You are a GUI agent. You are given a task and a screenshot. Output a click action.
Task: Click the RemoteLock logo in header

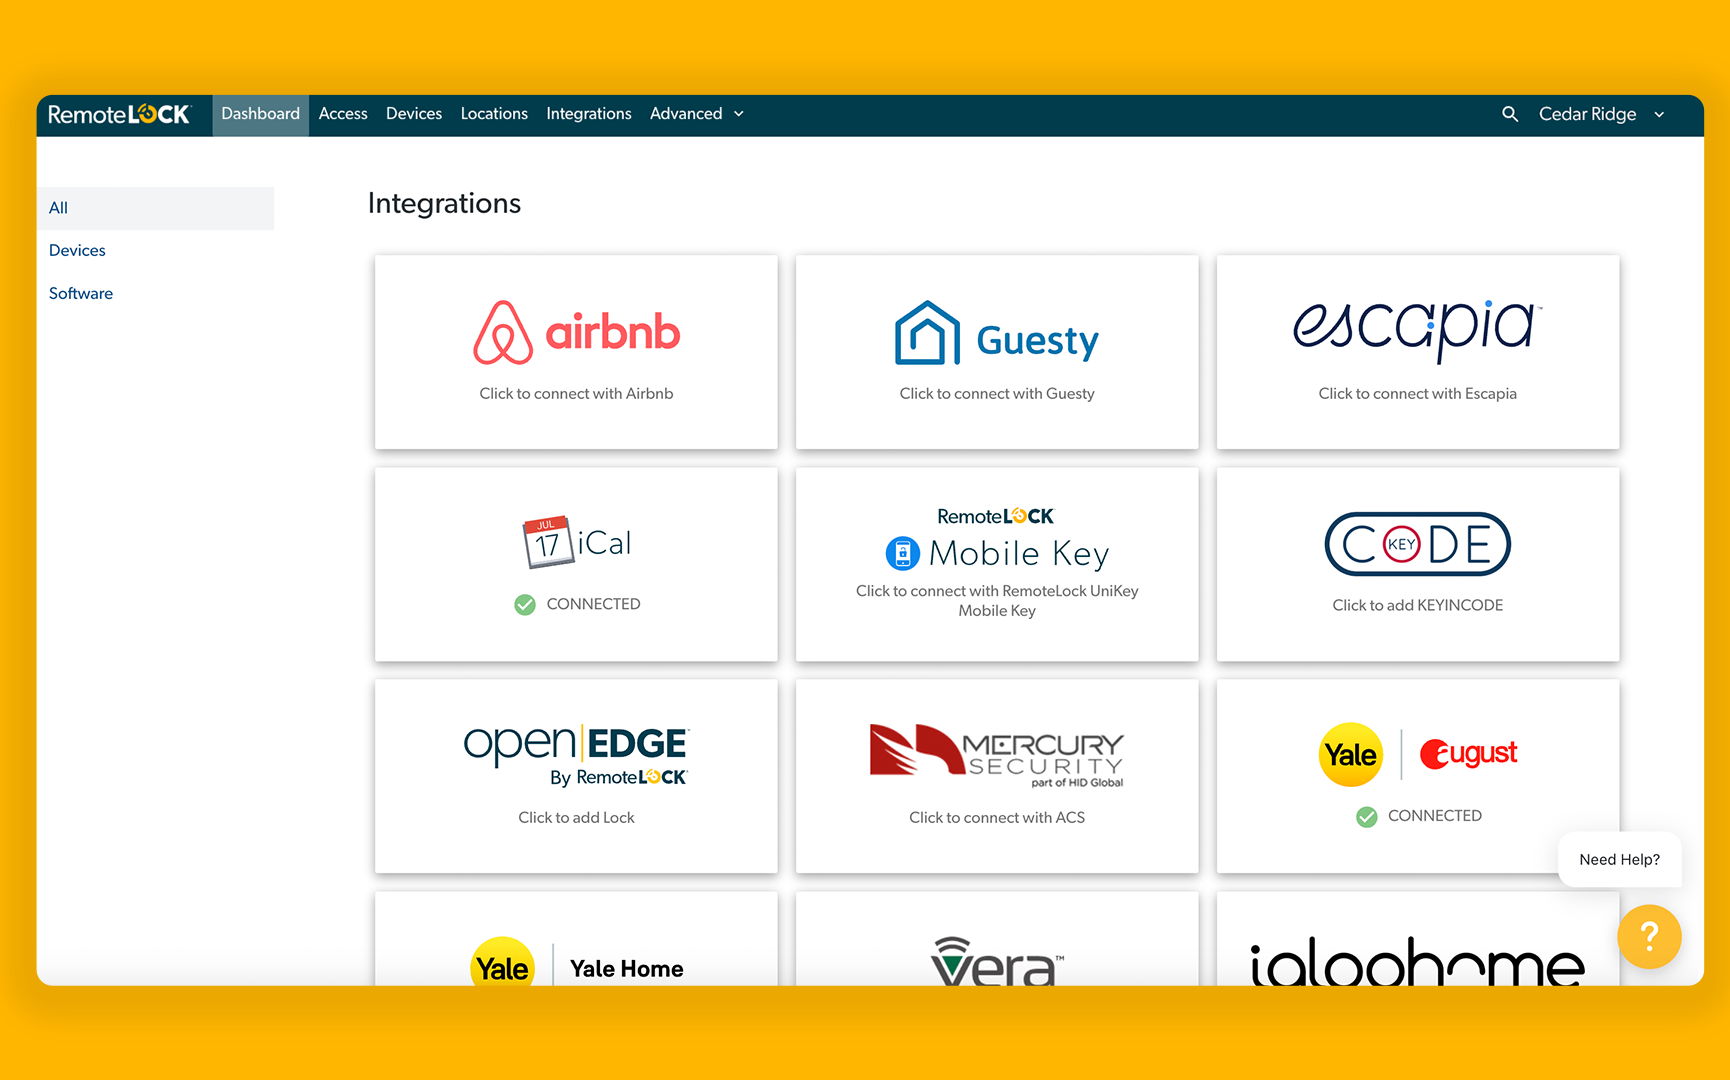pos(119,115)
